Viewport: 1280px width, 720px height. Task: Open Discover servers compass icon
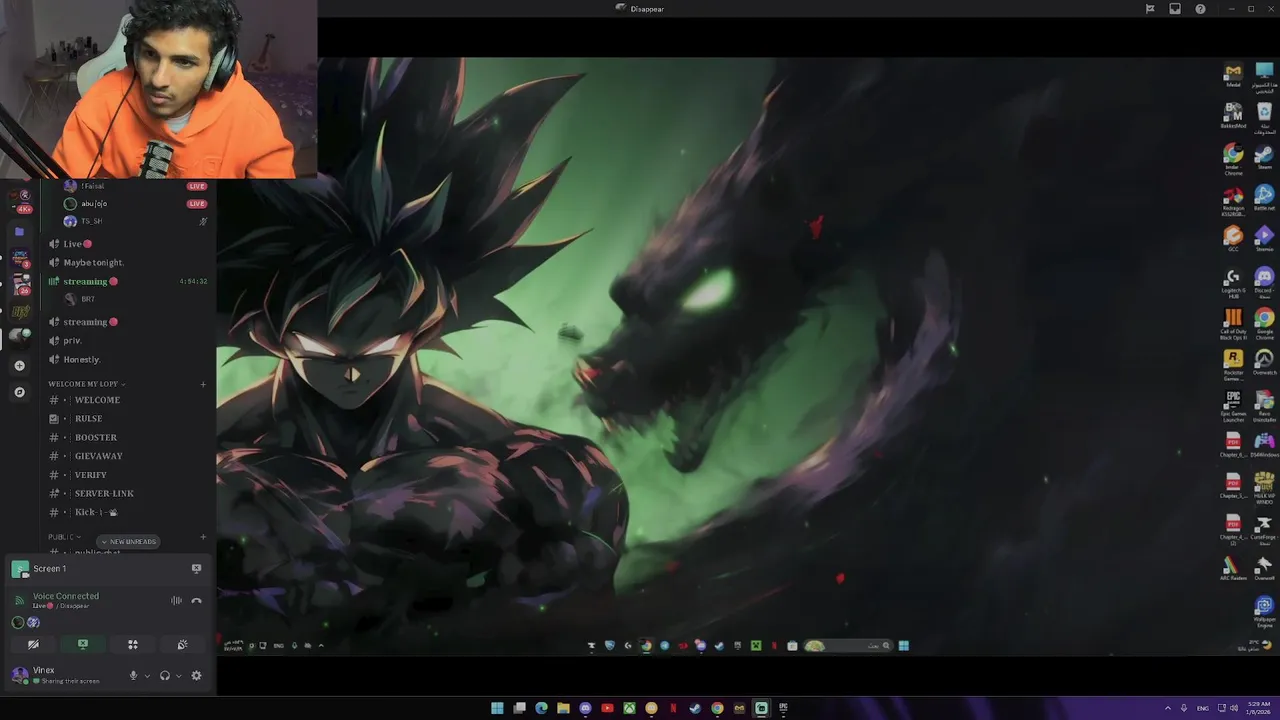(x=19, y=392)
